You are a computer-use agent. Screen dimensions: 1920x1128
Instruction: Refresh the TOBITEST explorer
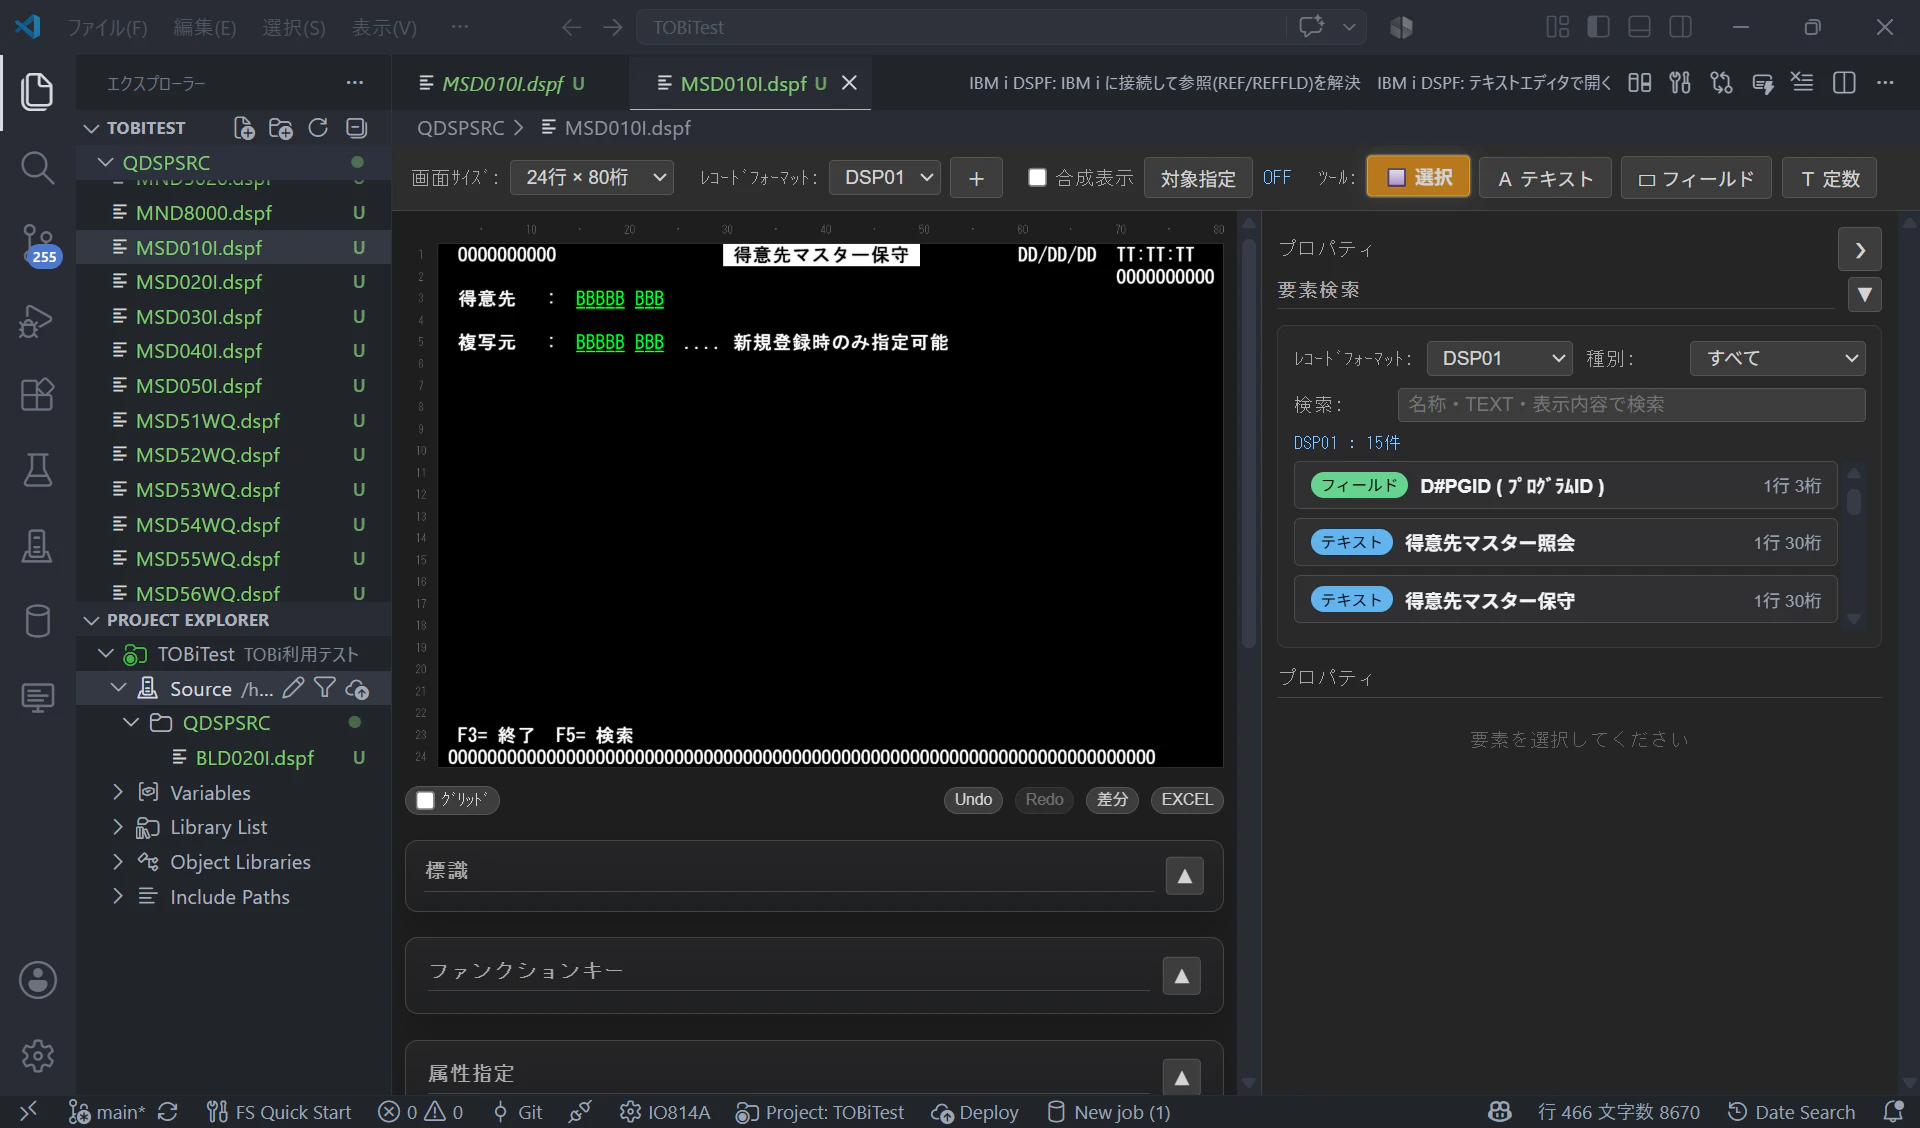point(318,128)
